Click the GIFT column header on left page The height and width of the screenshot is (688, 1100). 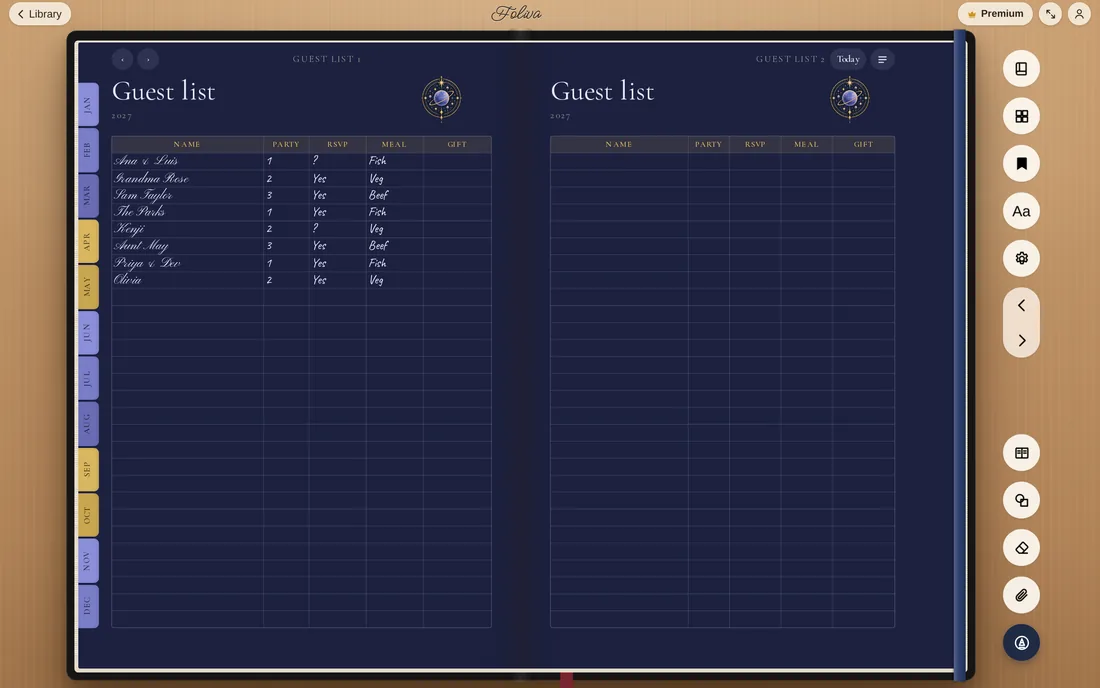pyautogui.click(x=457, y=144)
